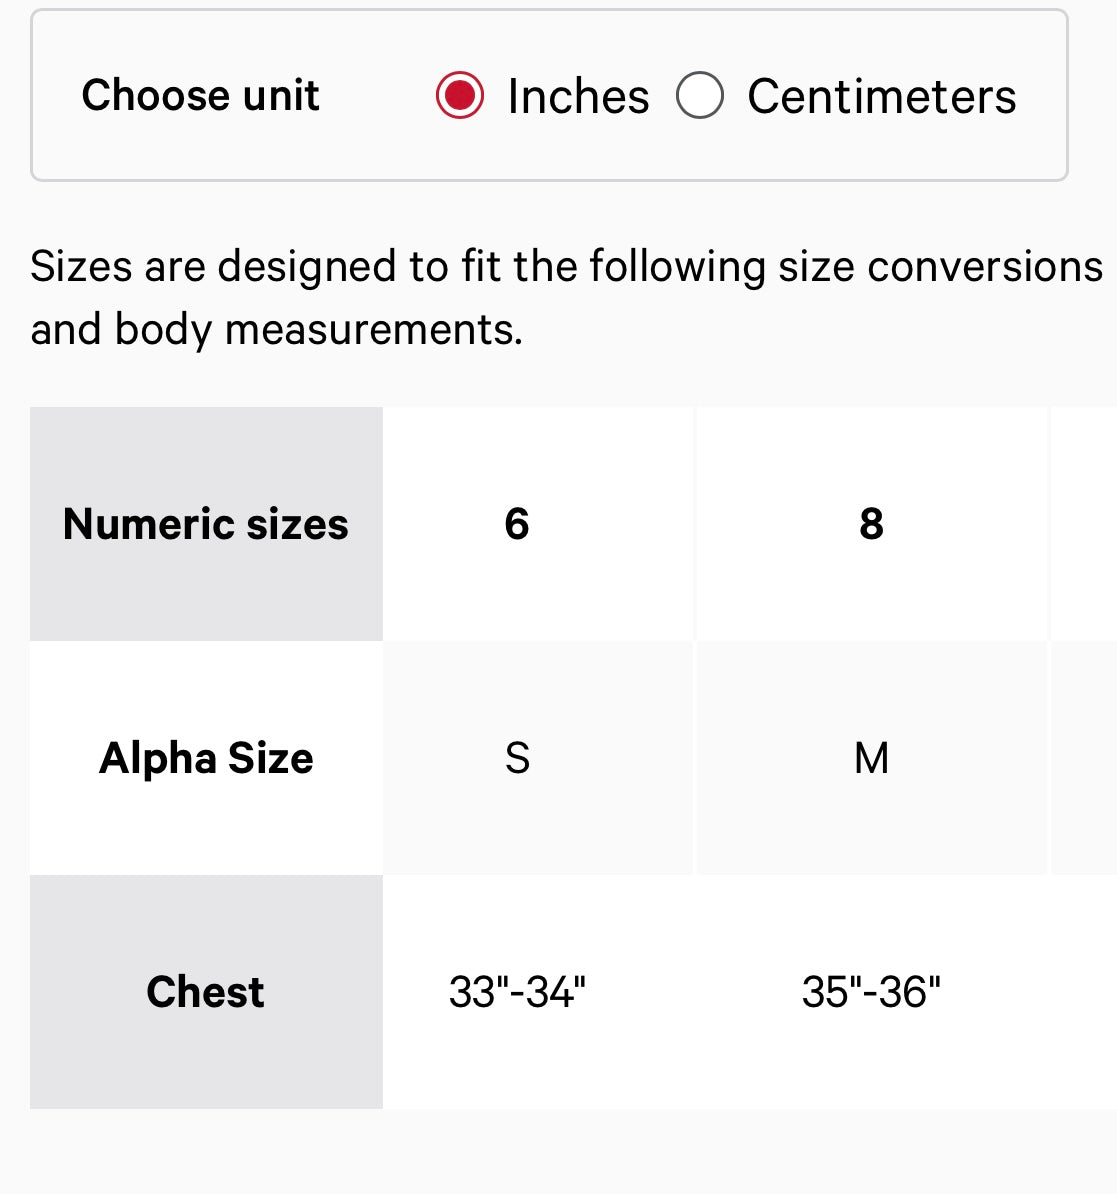Click the "Centimeters" label text
The width and height of the screenshot is (1117, 1194).
pyautogui.click(x=881, y=97)
